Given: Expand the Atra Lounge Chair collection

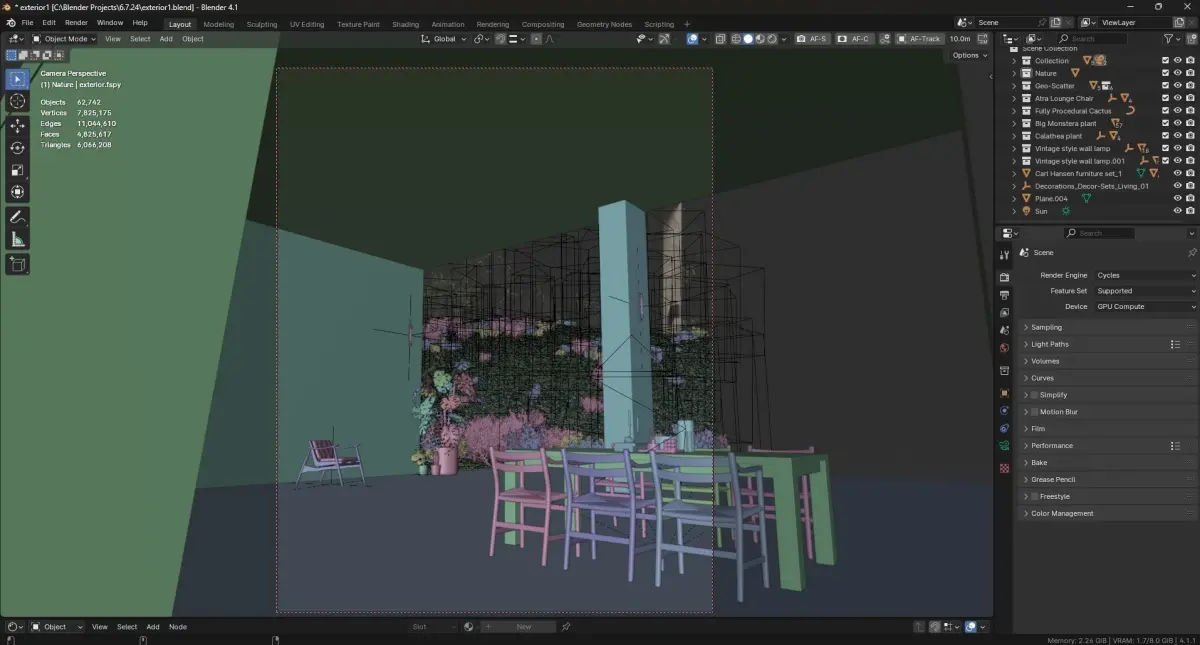Looking at the screenshot, I should [1013, 98].
